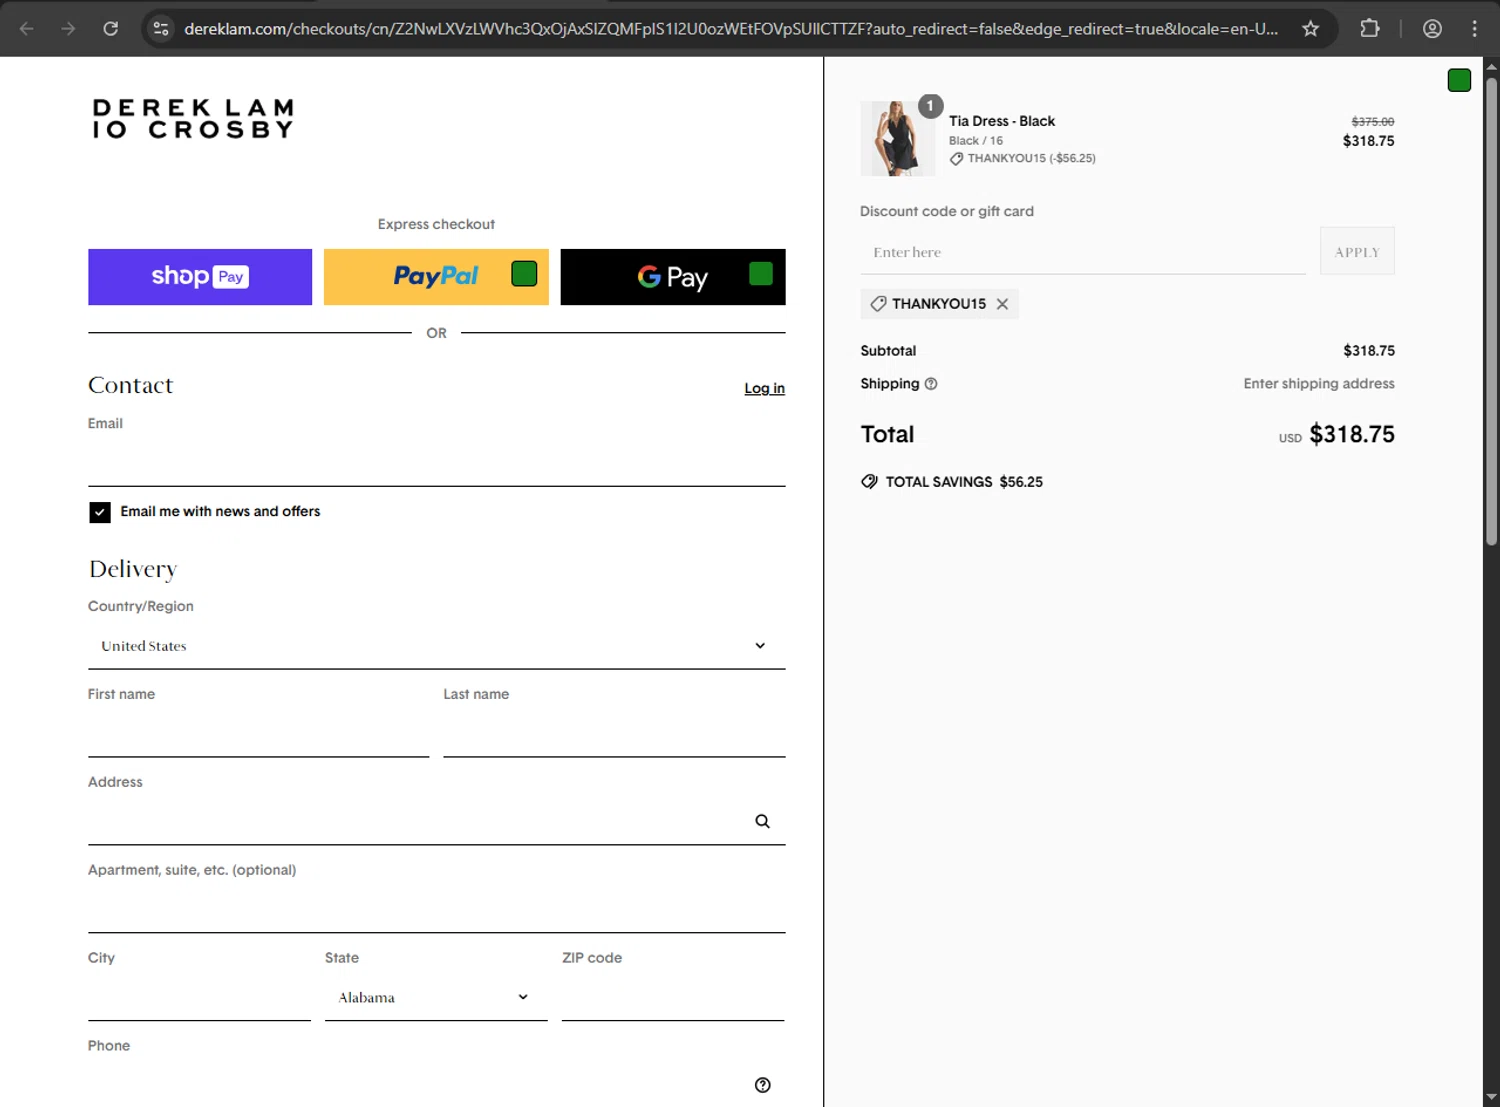Click the Tia Dress - Black title

[1002, 121]
